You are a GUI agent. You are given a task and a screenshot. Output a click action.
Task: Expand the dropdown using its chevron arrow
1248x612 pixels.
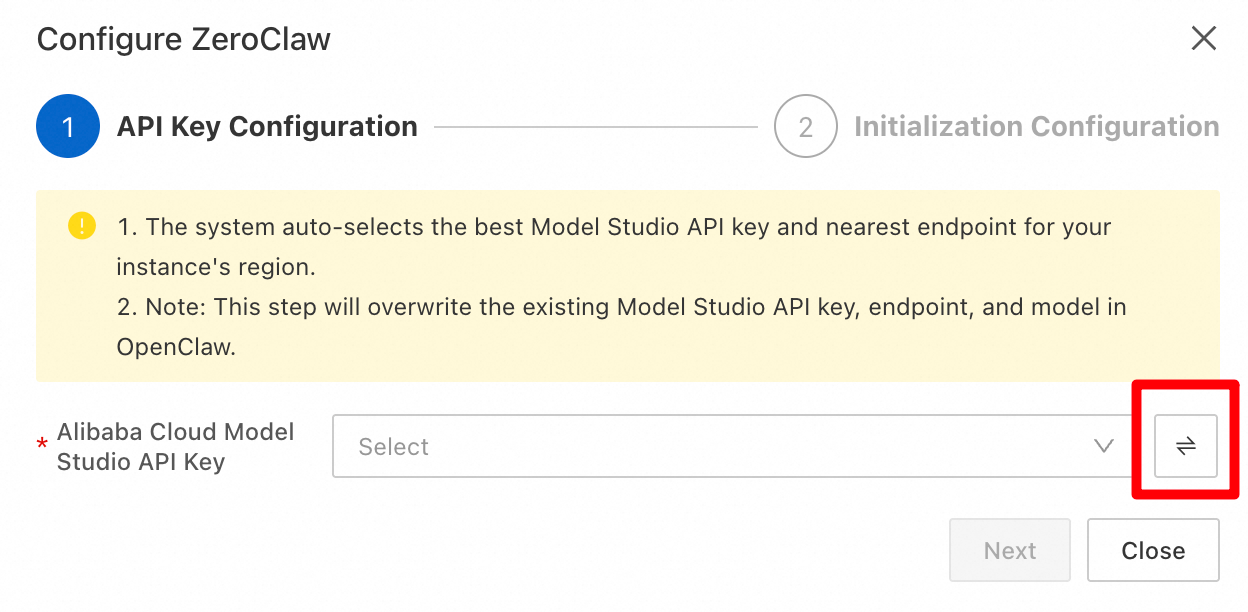coord(1104,446)
